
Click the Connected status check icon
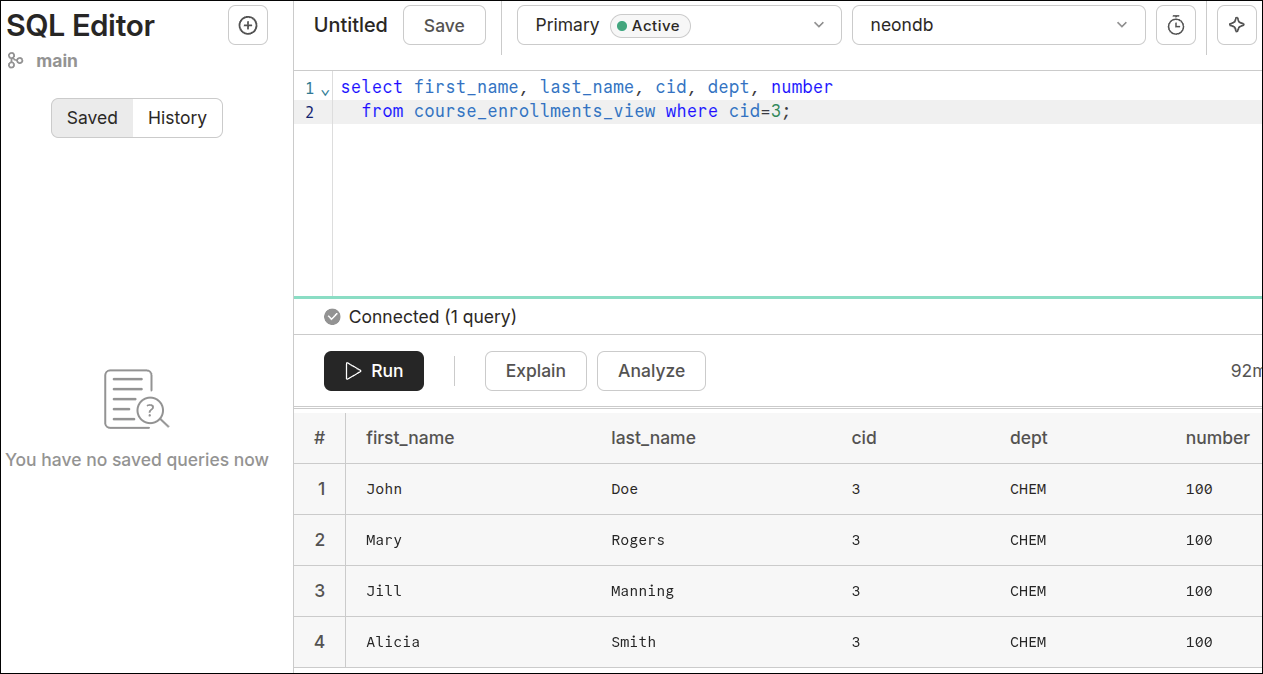pos(332,317)
